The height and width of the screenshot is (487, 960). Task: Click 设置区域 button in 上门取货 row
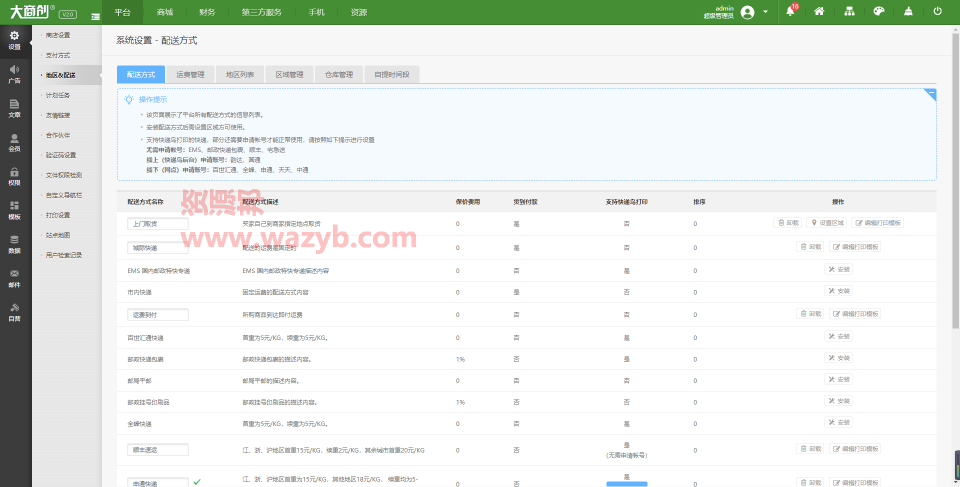pyautogui.click(x=827, y=223)
